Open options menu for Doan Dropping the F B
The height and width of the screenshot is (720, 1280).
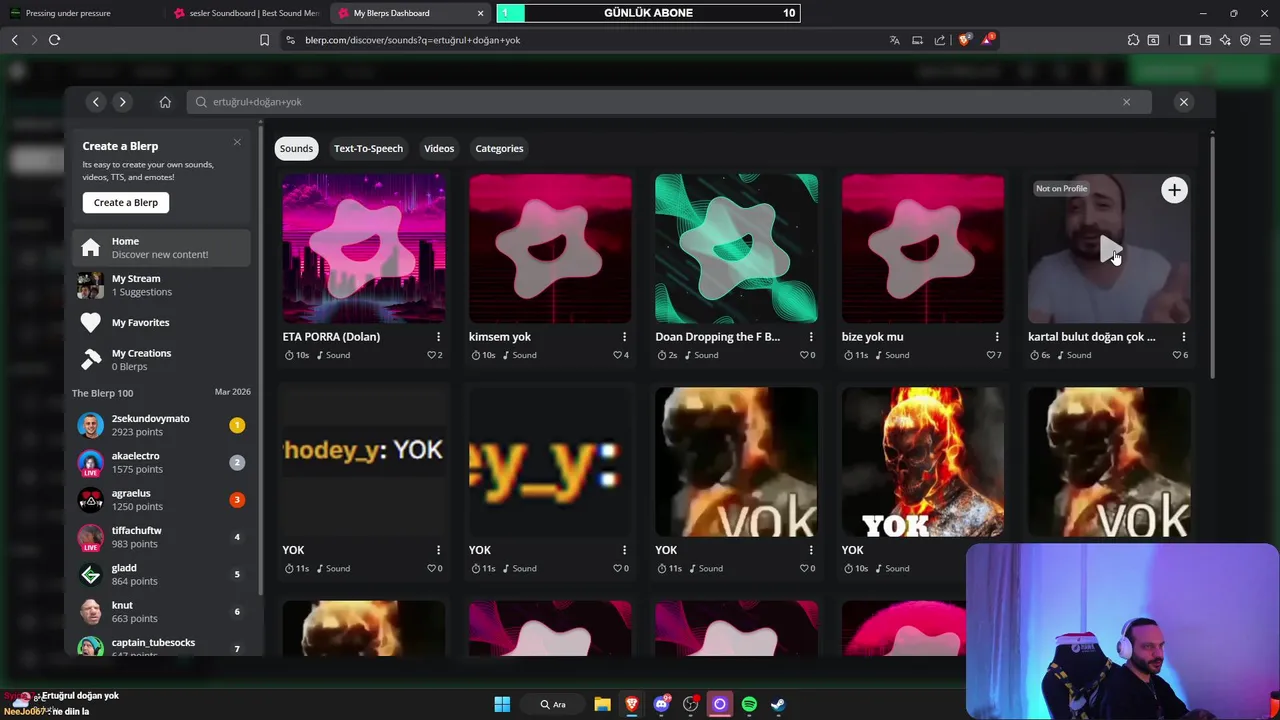click(x=811, y=337)
